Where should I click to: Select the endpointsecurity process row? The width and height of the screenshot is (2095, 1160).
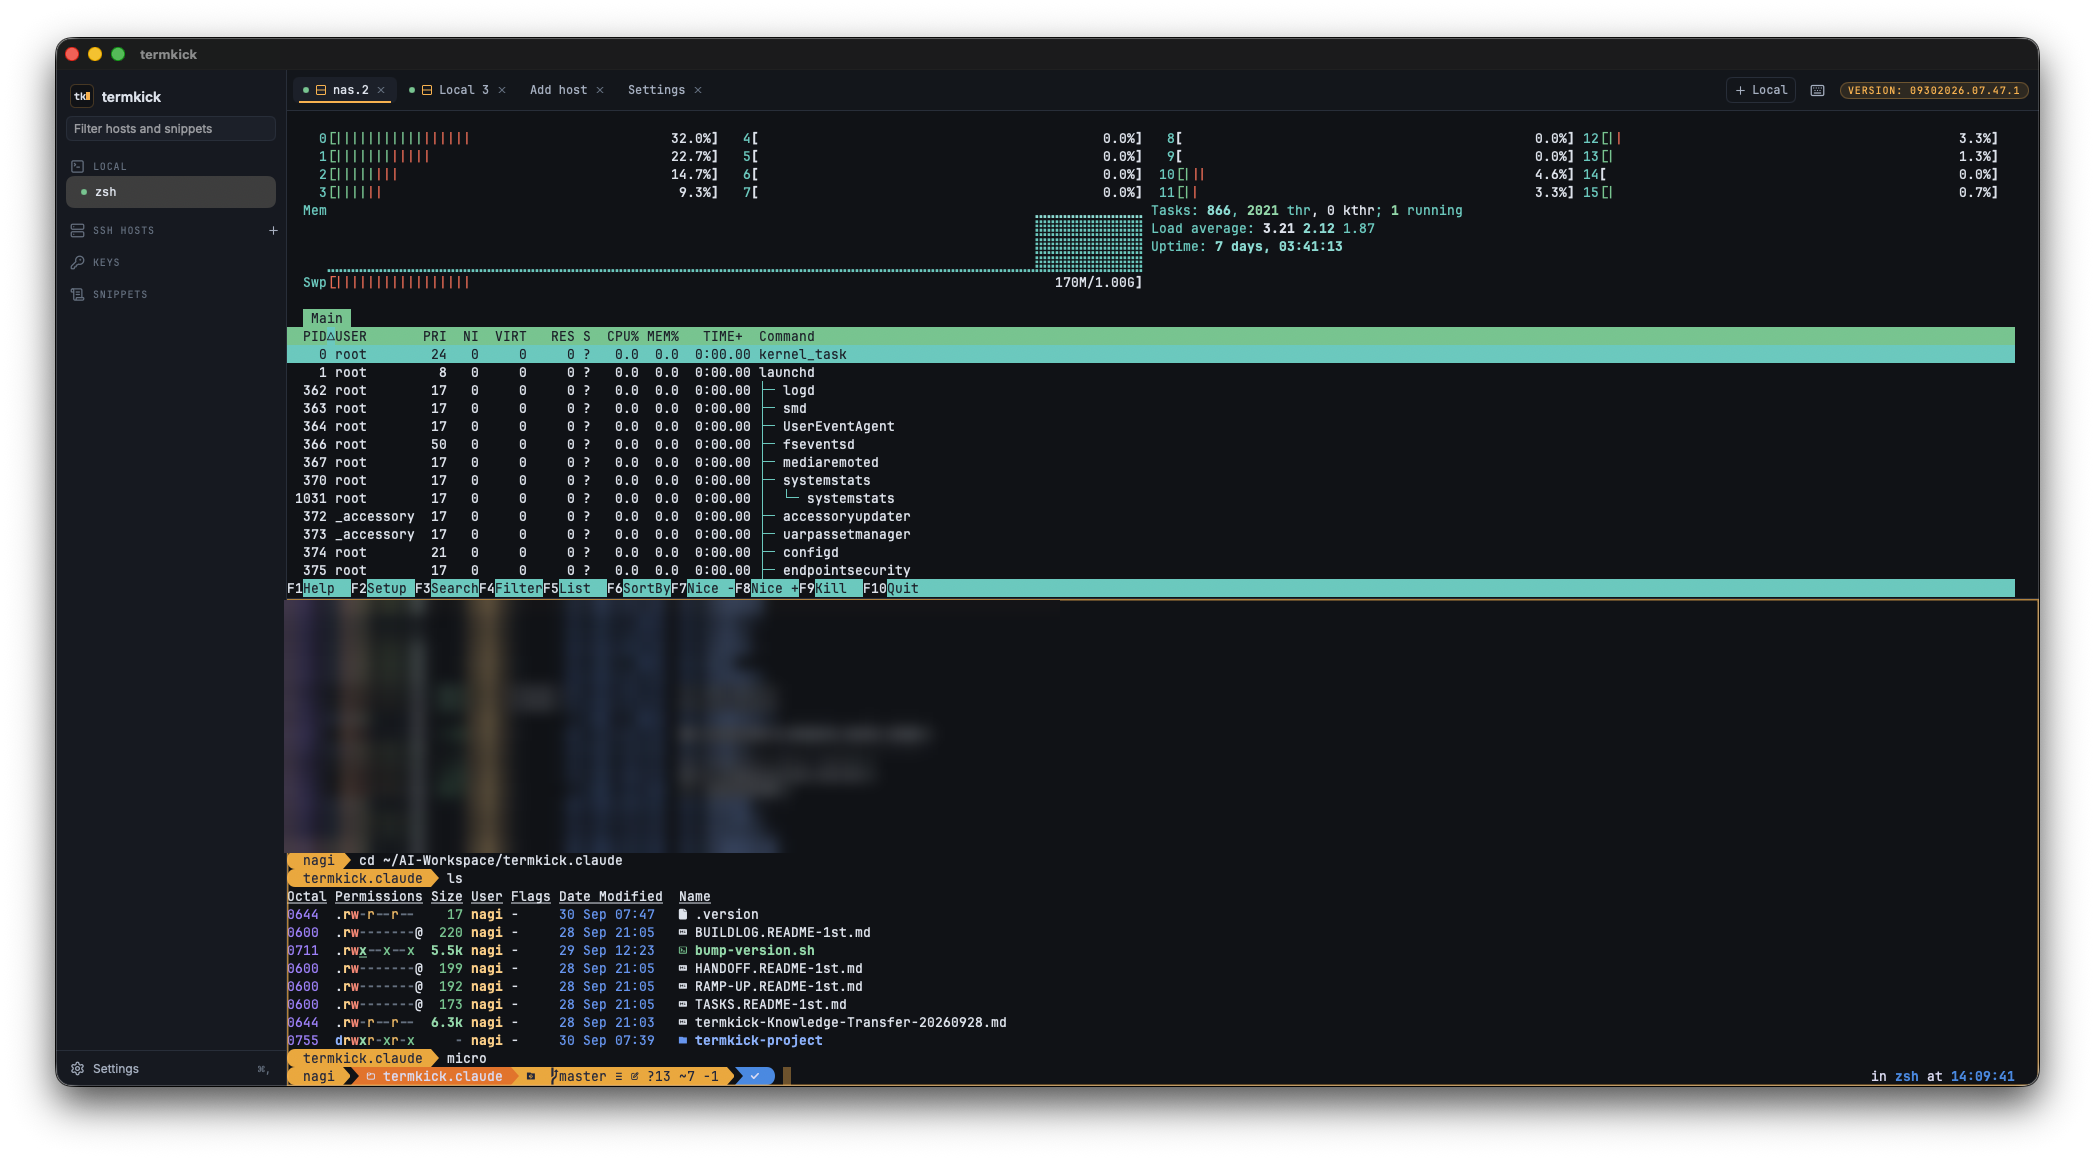tap(1150, 570)
